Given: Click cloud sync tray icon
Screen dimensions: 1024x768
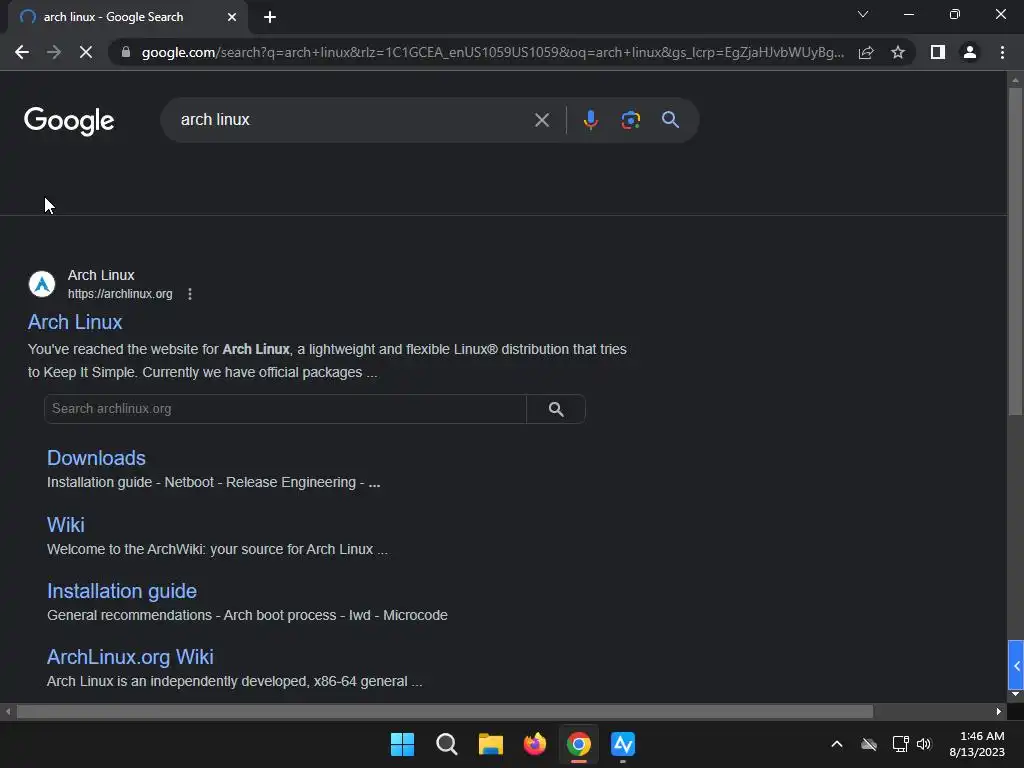Looking at the screenshot, I should pyautogui.click(x=869, y=744).
